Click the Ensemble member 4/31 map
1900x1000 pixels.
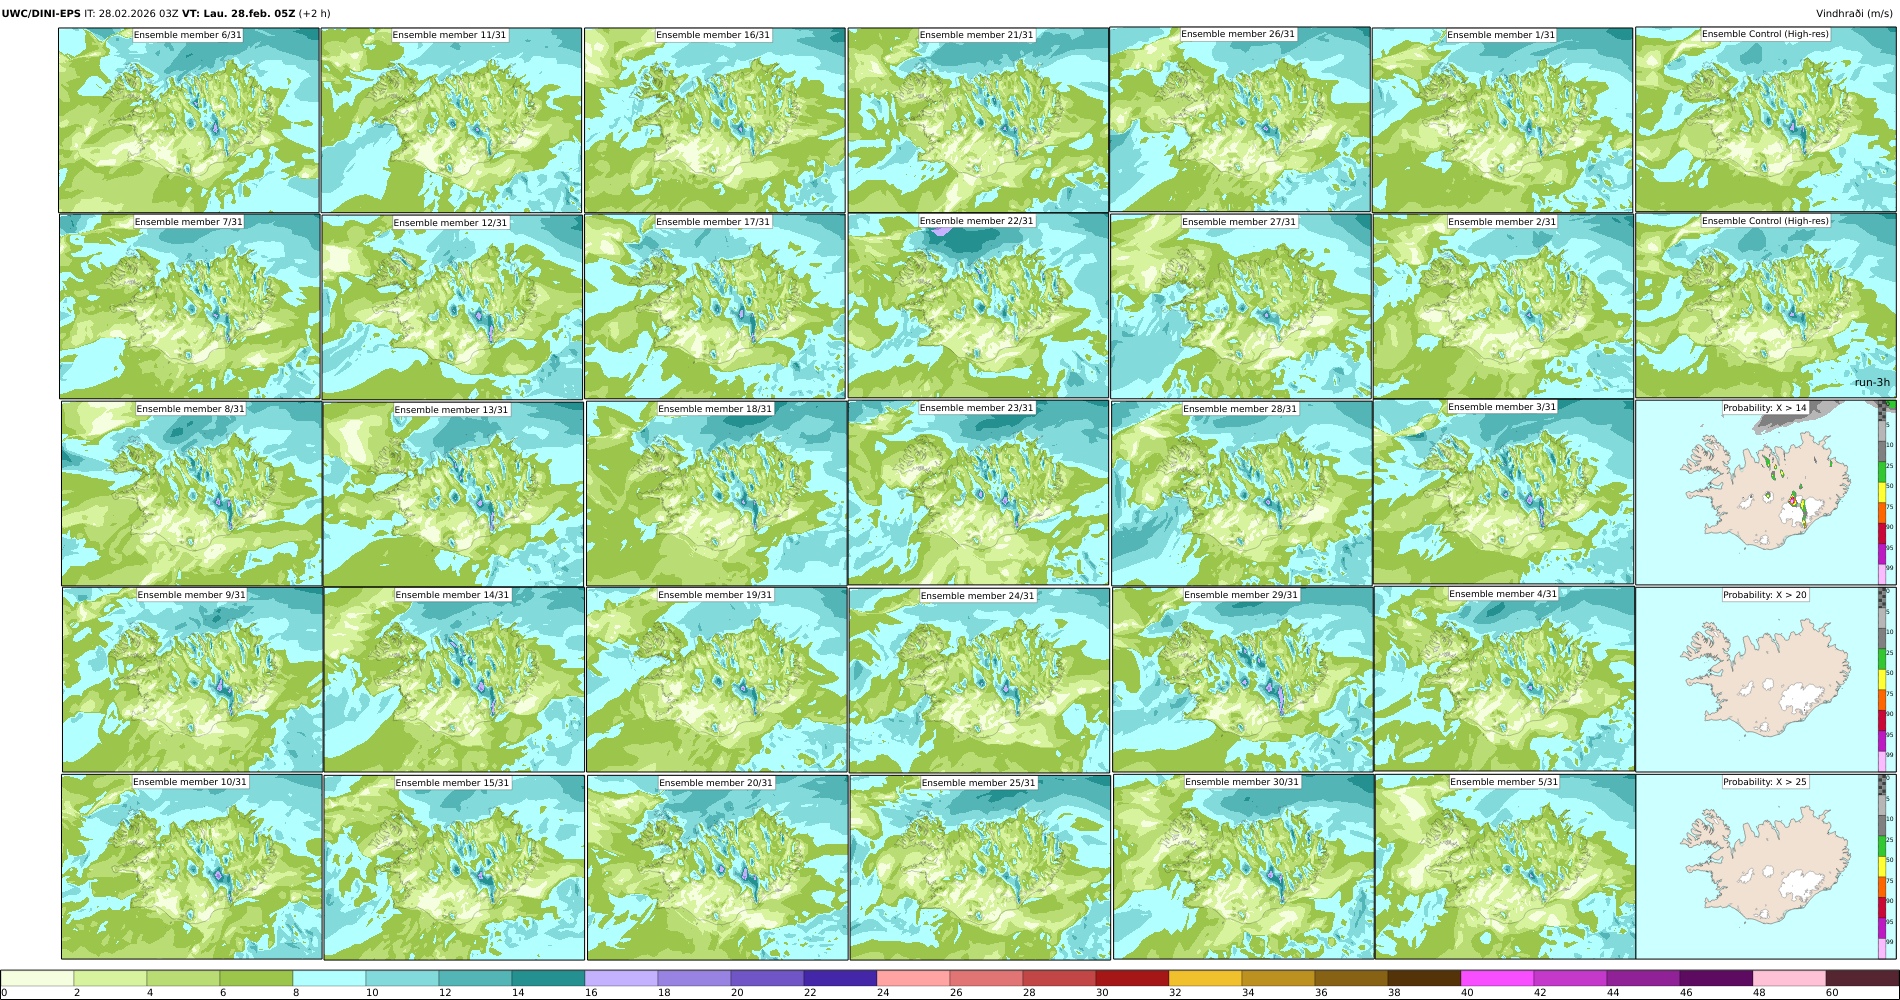(1504, 680)
